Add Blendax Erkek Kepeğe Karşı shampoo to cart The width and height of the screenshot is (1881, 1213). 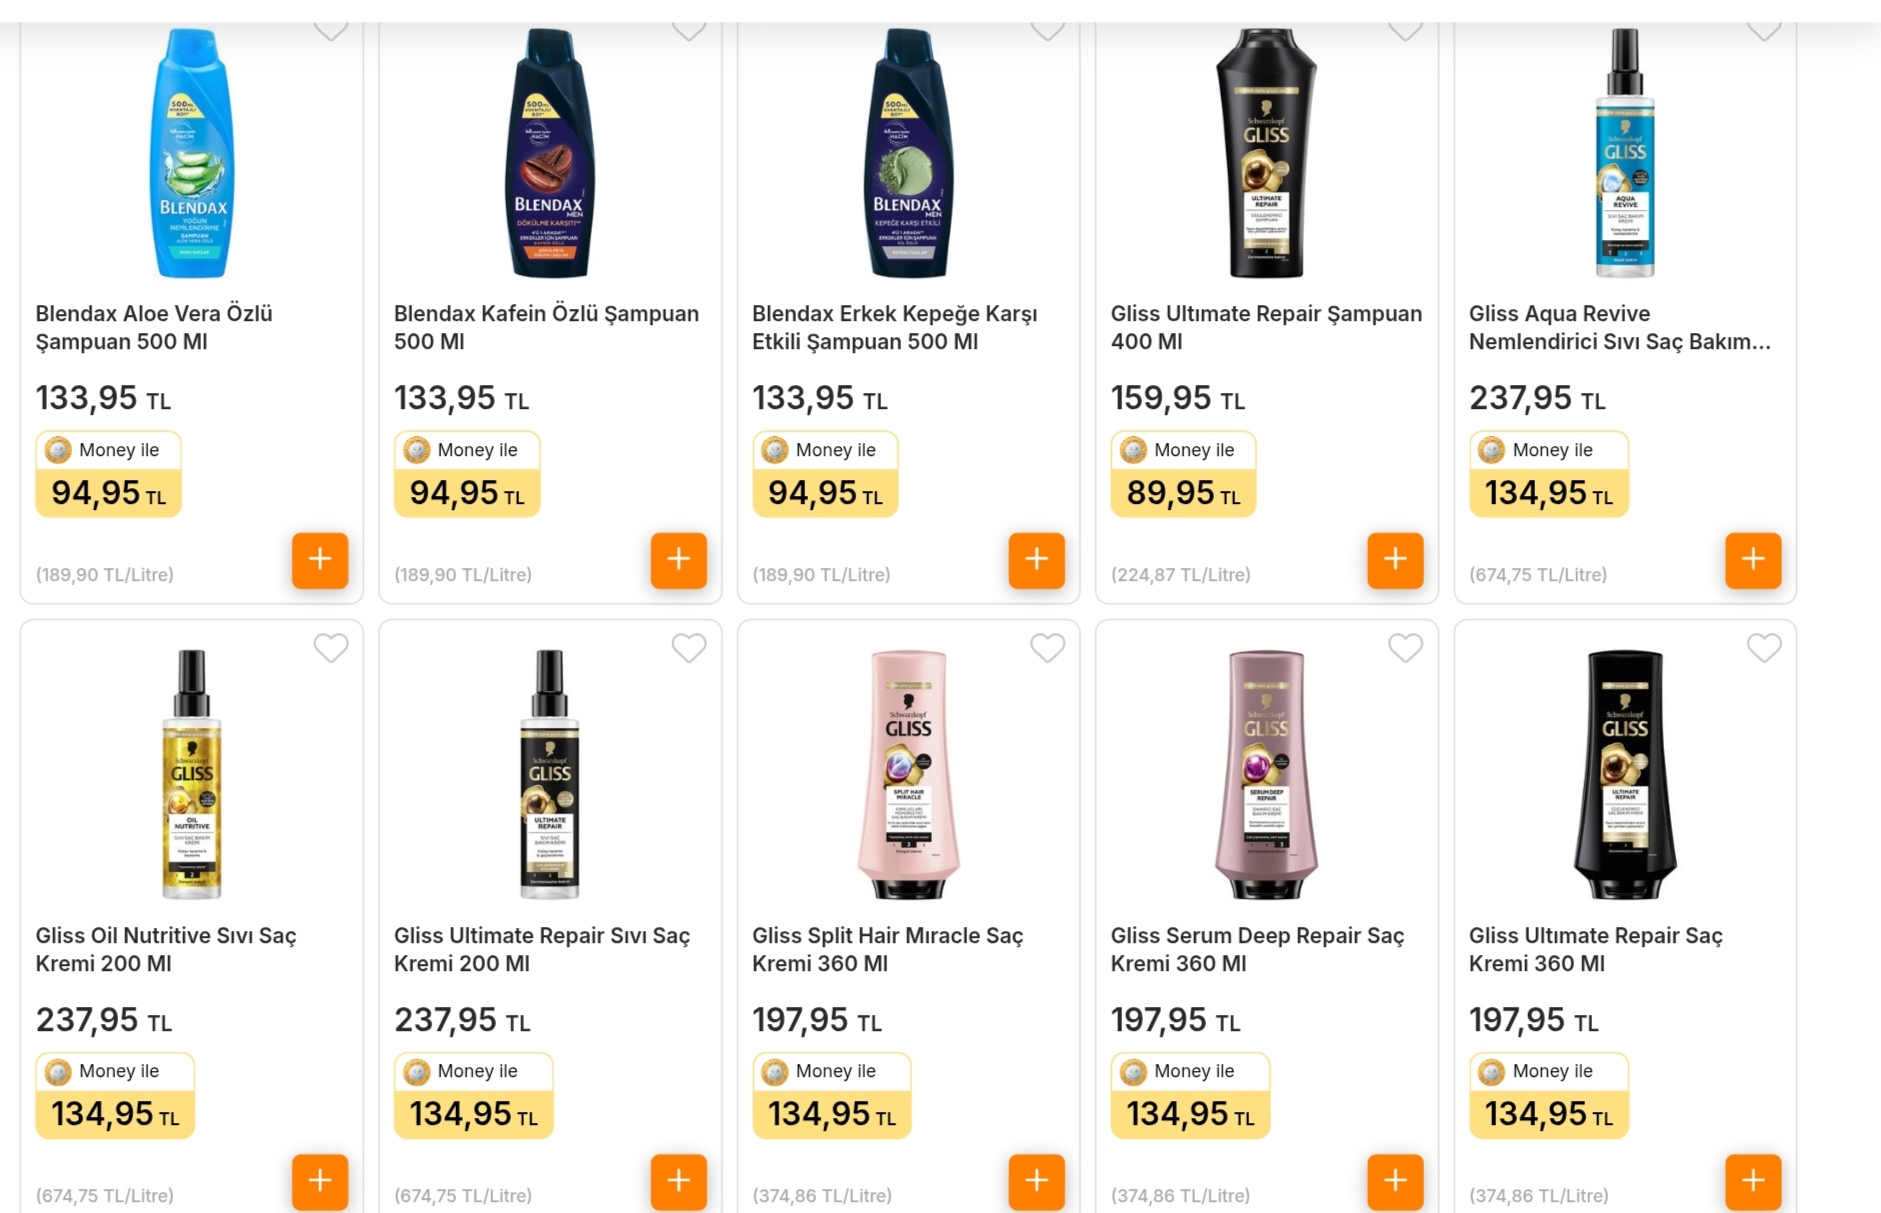(x=1036, y=560)
